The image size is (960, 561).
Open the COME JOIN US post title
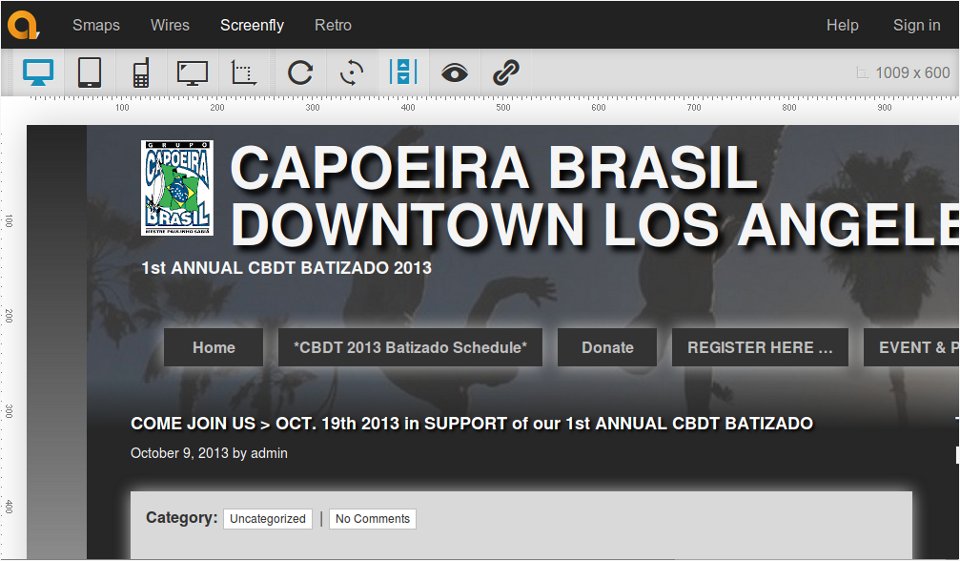[472, 423]
